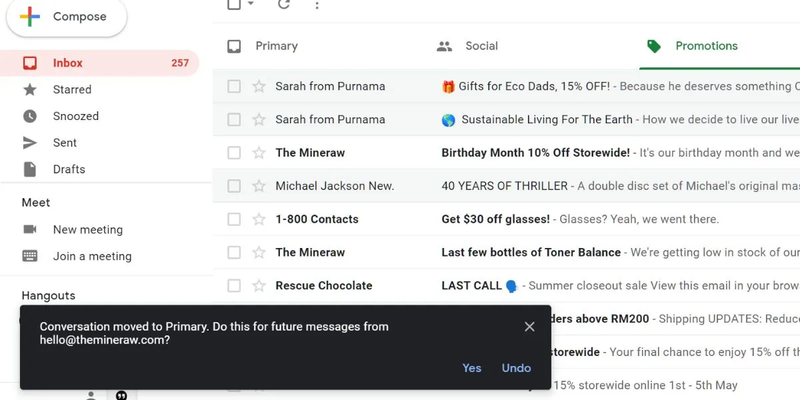Click the Sent paper-plane icon
This screenshot has width=800, height=400.
[x=30, y=143]
